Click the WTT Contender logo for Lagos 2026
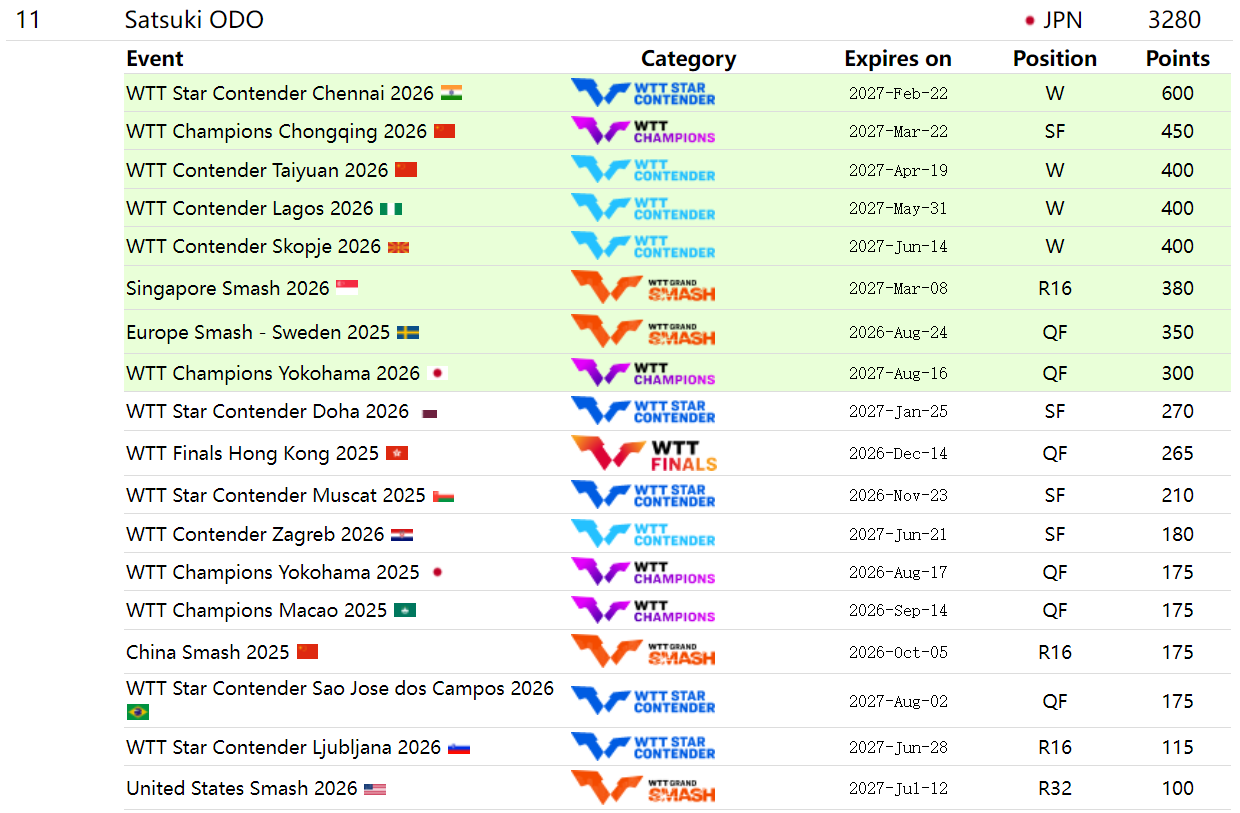1240x813 pixels. (x=643, y=208)
